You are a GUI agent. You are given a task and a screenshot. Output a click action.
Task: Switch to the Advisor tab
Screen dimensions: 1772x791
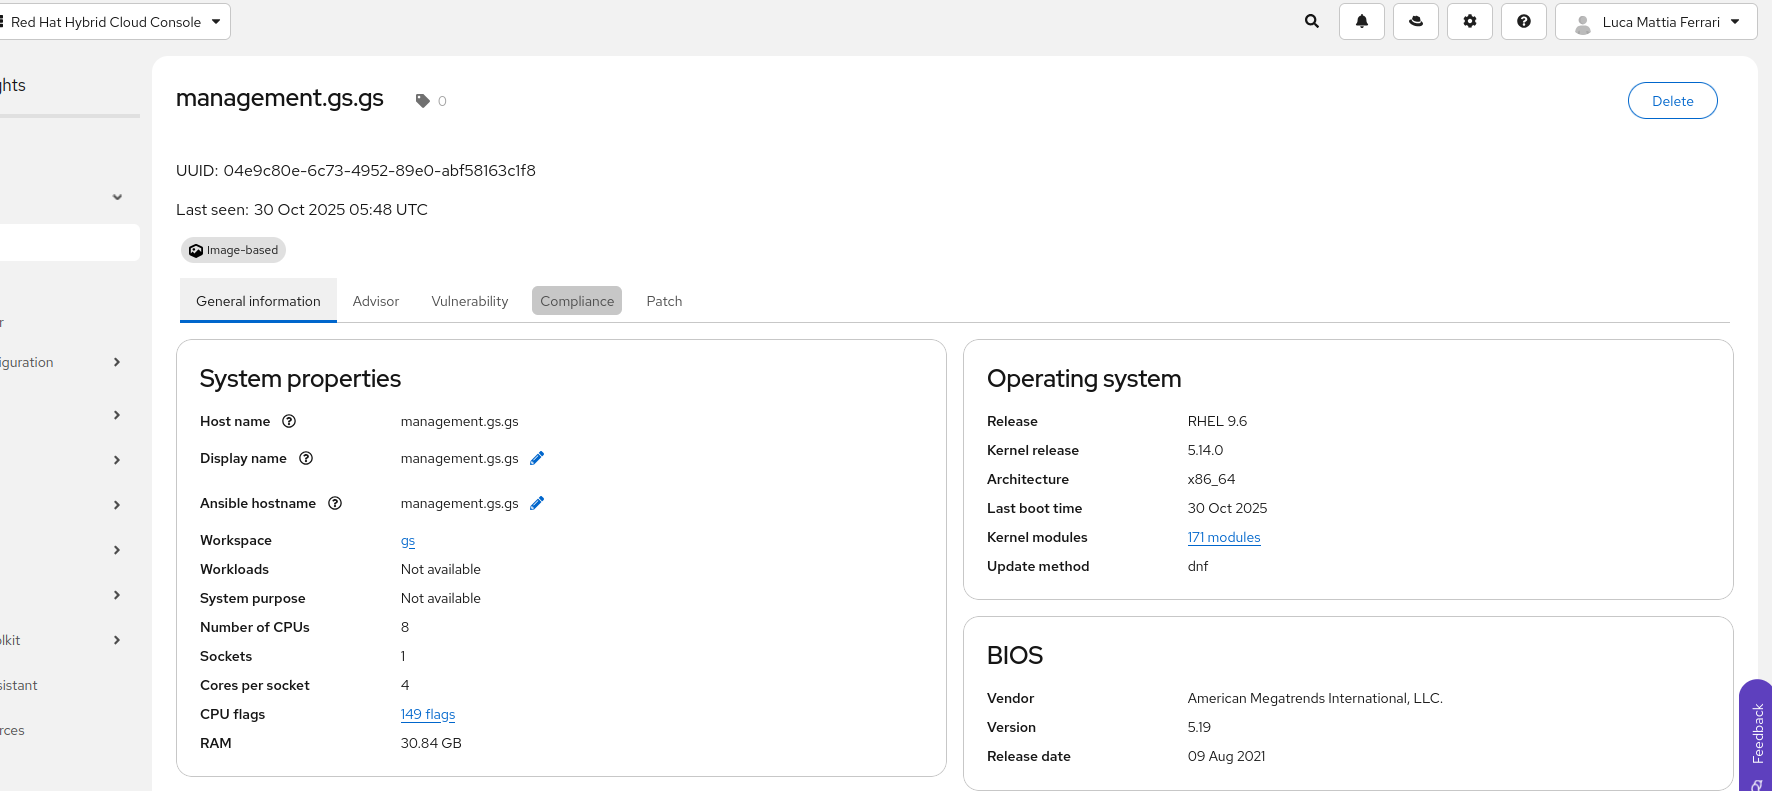[376, 301]
